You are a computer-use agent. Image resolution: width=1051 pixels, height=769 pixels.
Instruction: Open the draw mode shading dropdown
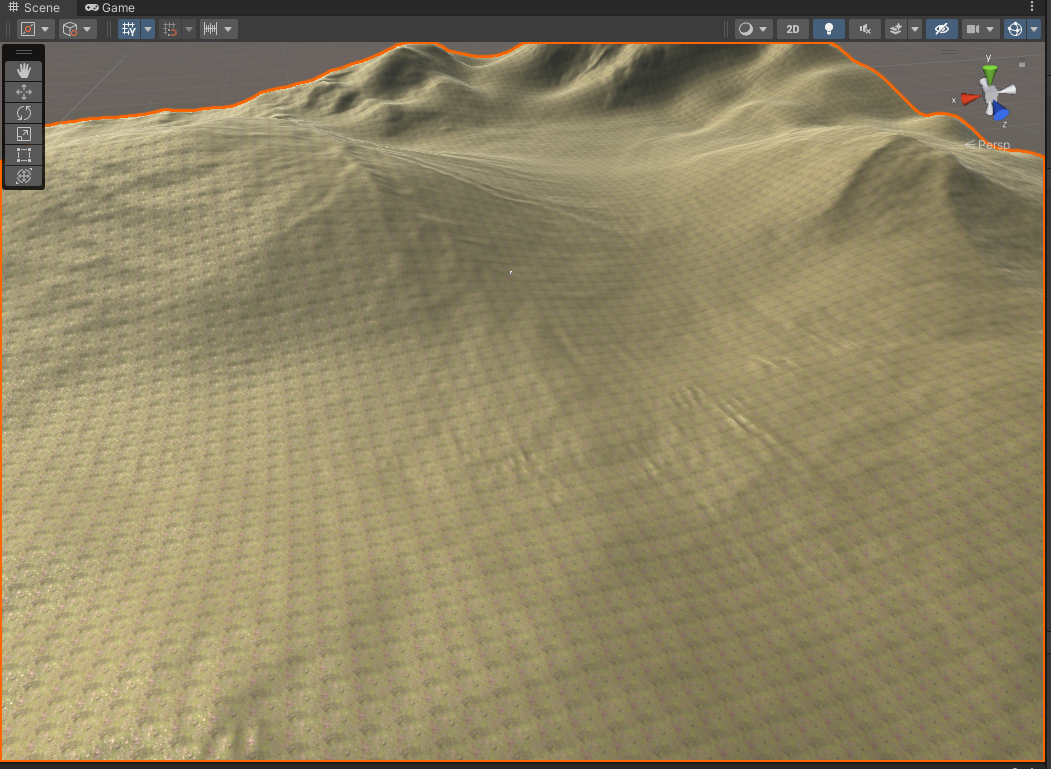[x=752, y=29]
